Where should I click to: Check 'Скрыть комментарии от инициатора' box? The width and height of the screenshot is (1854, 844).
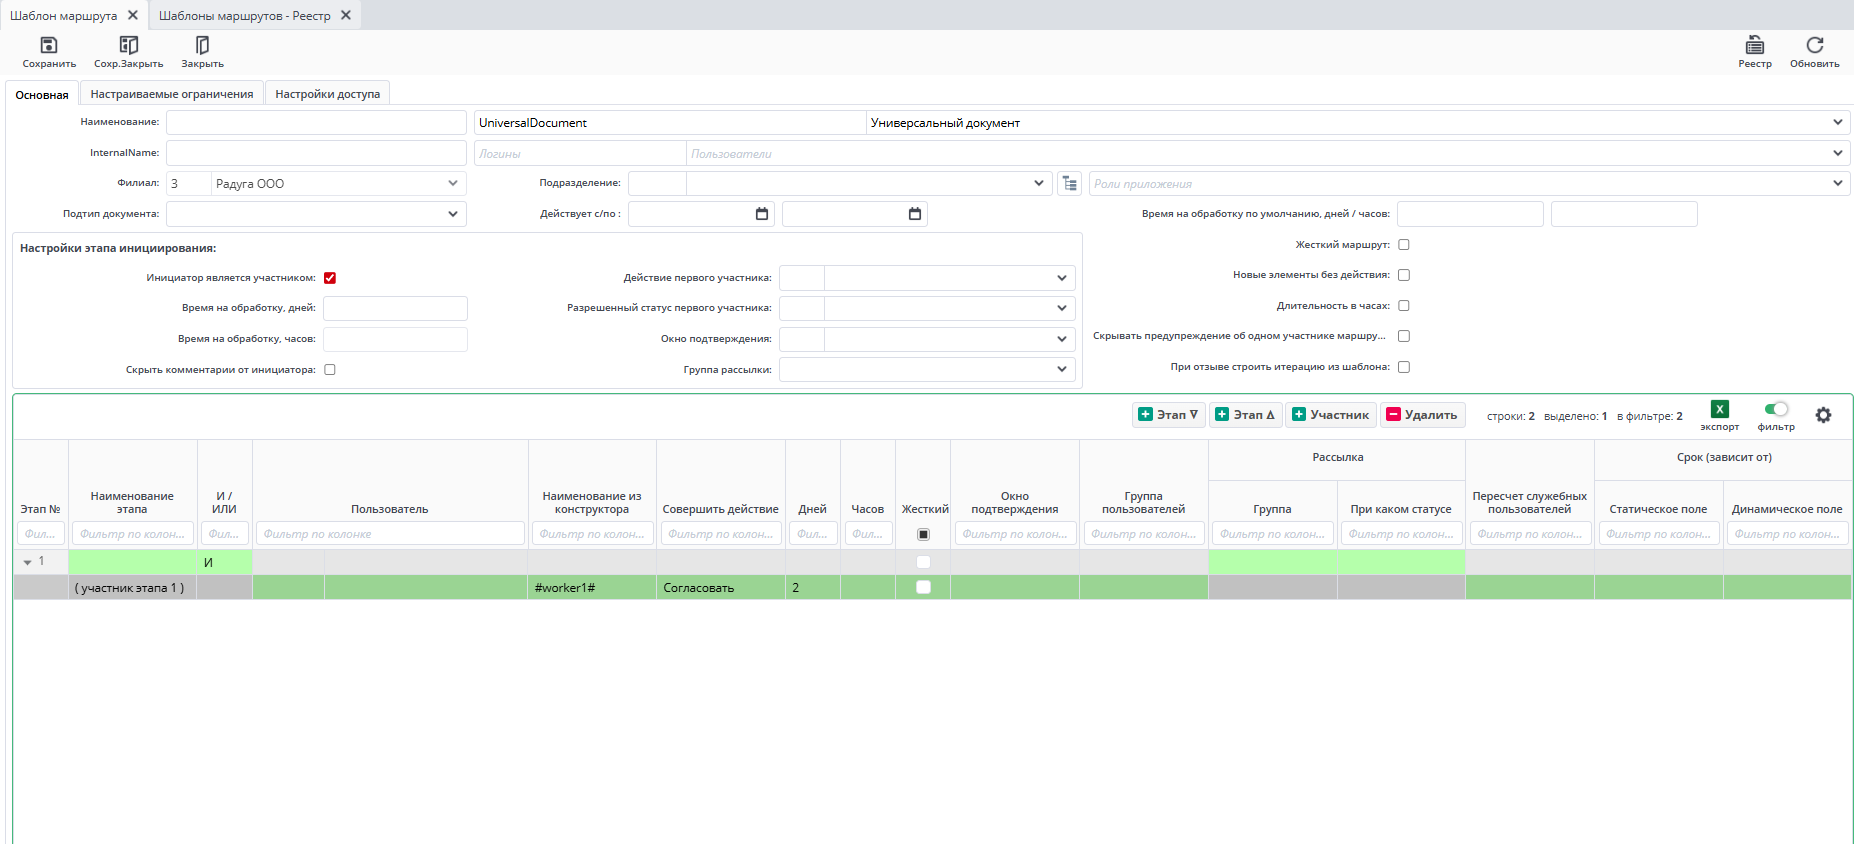pyautogui.click(x=330, y=370)
